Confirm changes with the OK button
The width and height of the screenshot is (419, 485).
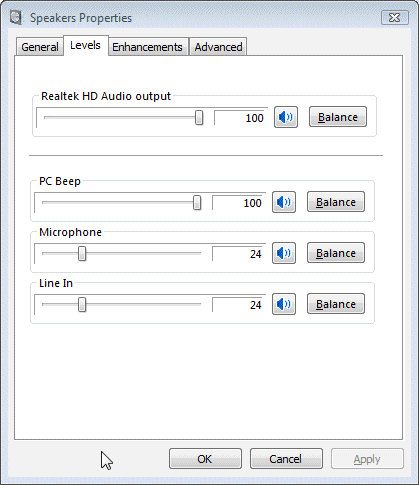205,459
